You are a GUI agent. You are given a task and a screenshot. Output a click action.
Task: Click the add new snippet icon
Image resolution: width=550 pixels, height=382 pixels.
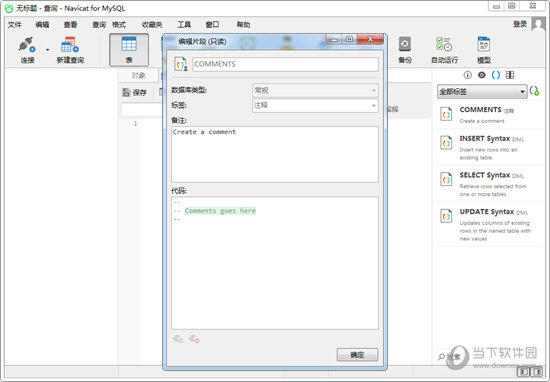(535, 91)
